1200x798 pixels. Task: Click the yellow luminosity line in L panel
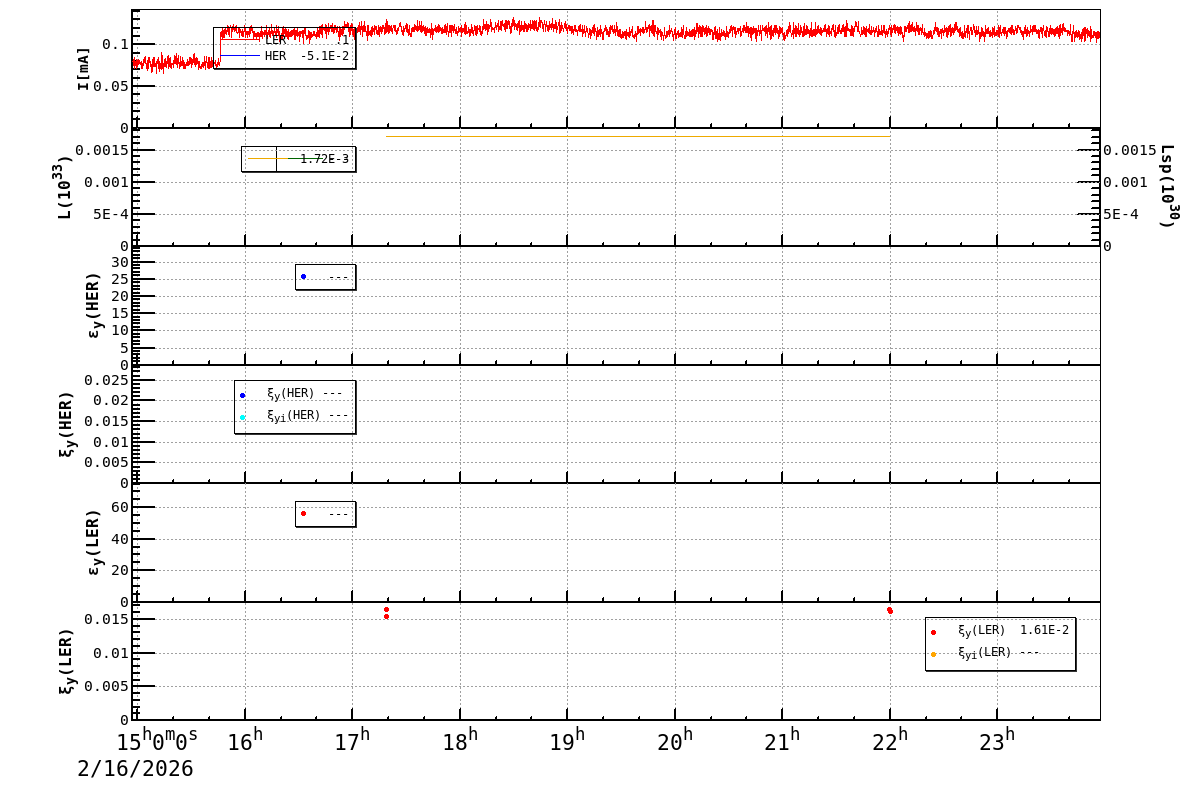[637, 136]
